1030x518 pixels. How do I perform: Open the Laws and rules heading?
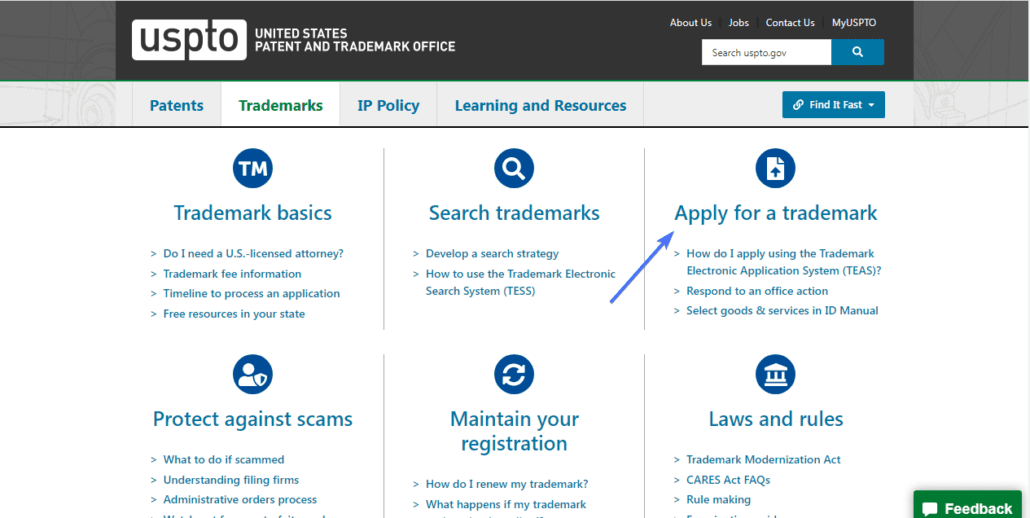click(x=776, y=418)
